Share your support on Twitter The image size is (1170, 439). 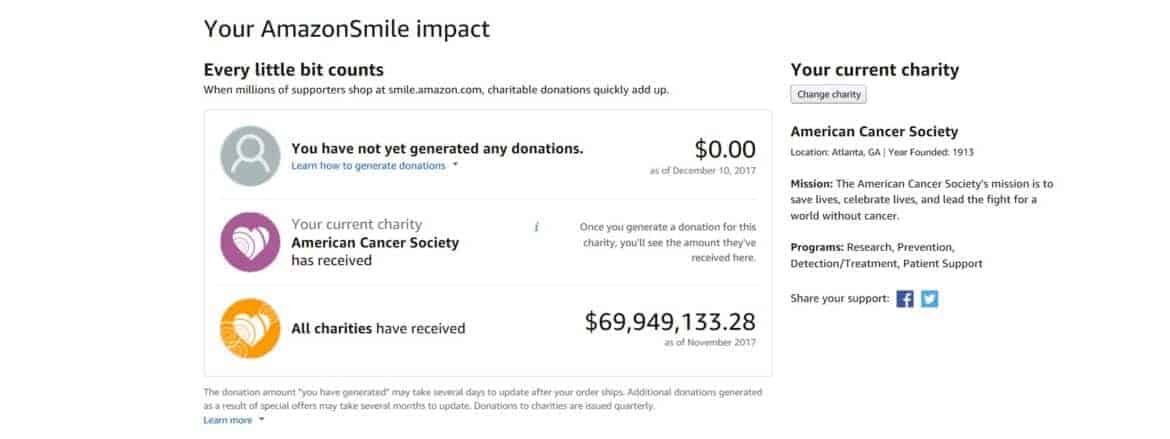(x=930, y=298)
